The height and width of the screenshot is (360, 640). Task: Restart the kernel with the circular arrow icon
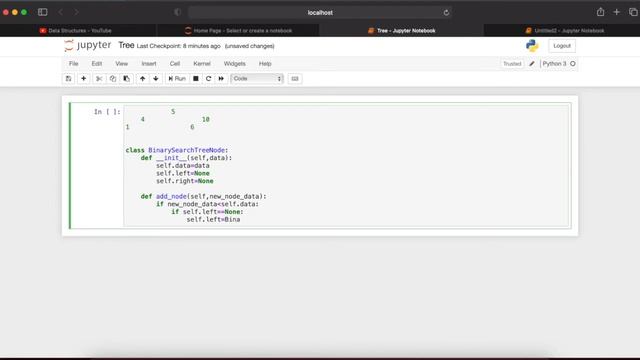point(209,78)
